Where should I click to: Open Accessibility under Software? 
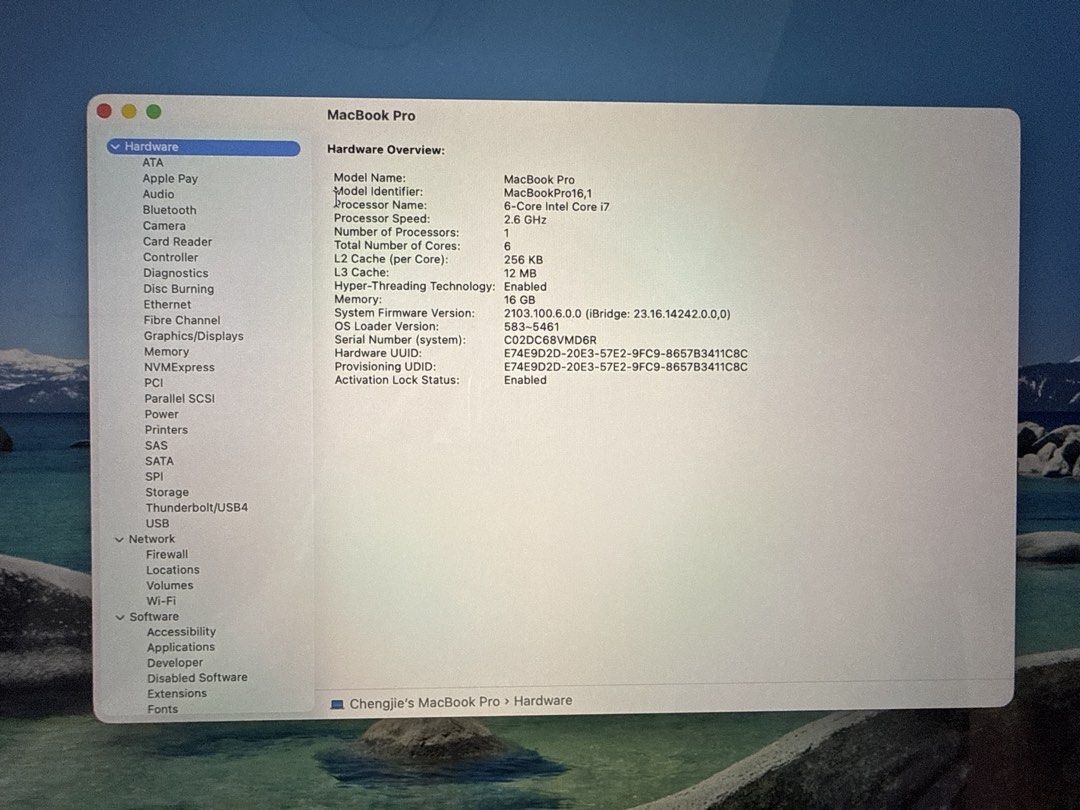click(181, 632)
